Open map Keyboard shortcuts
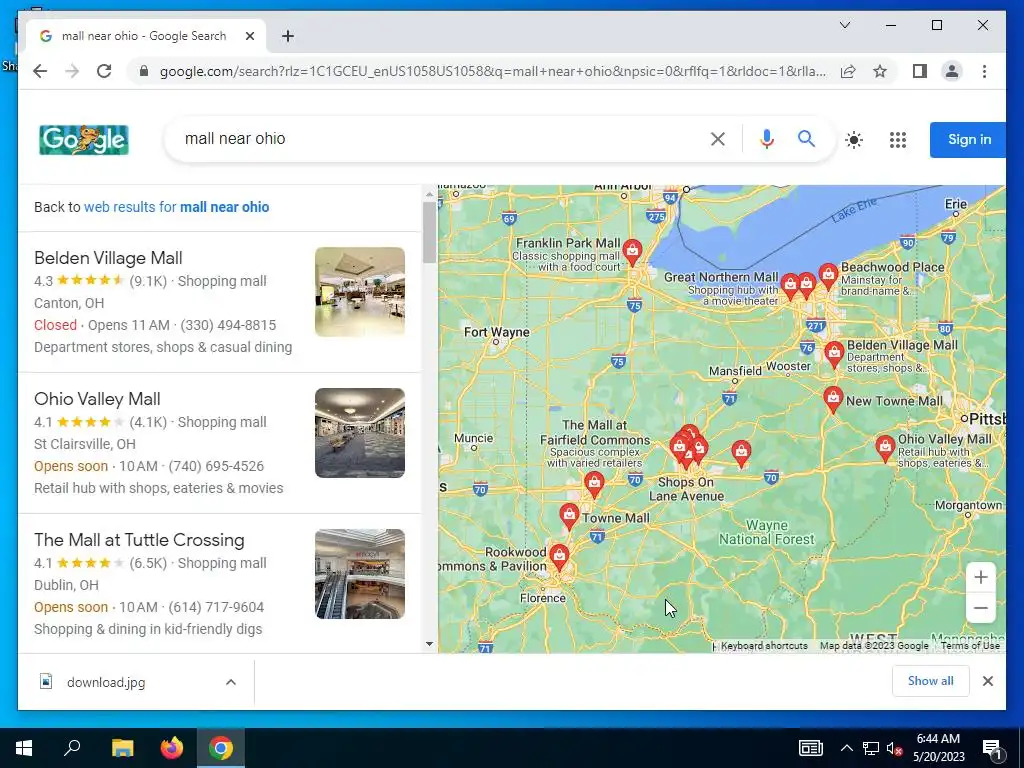1024x768 pixels. [x=764, y=646]
